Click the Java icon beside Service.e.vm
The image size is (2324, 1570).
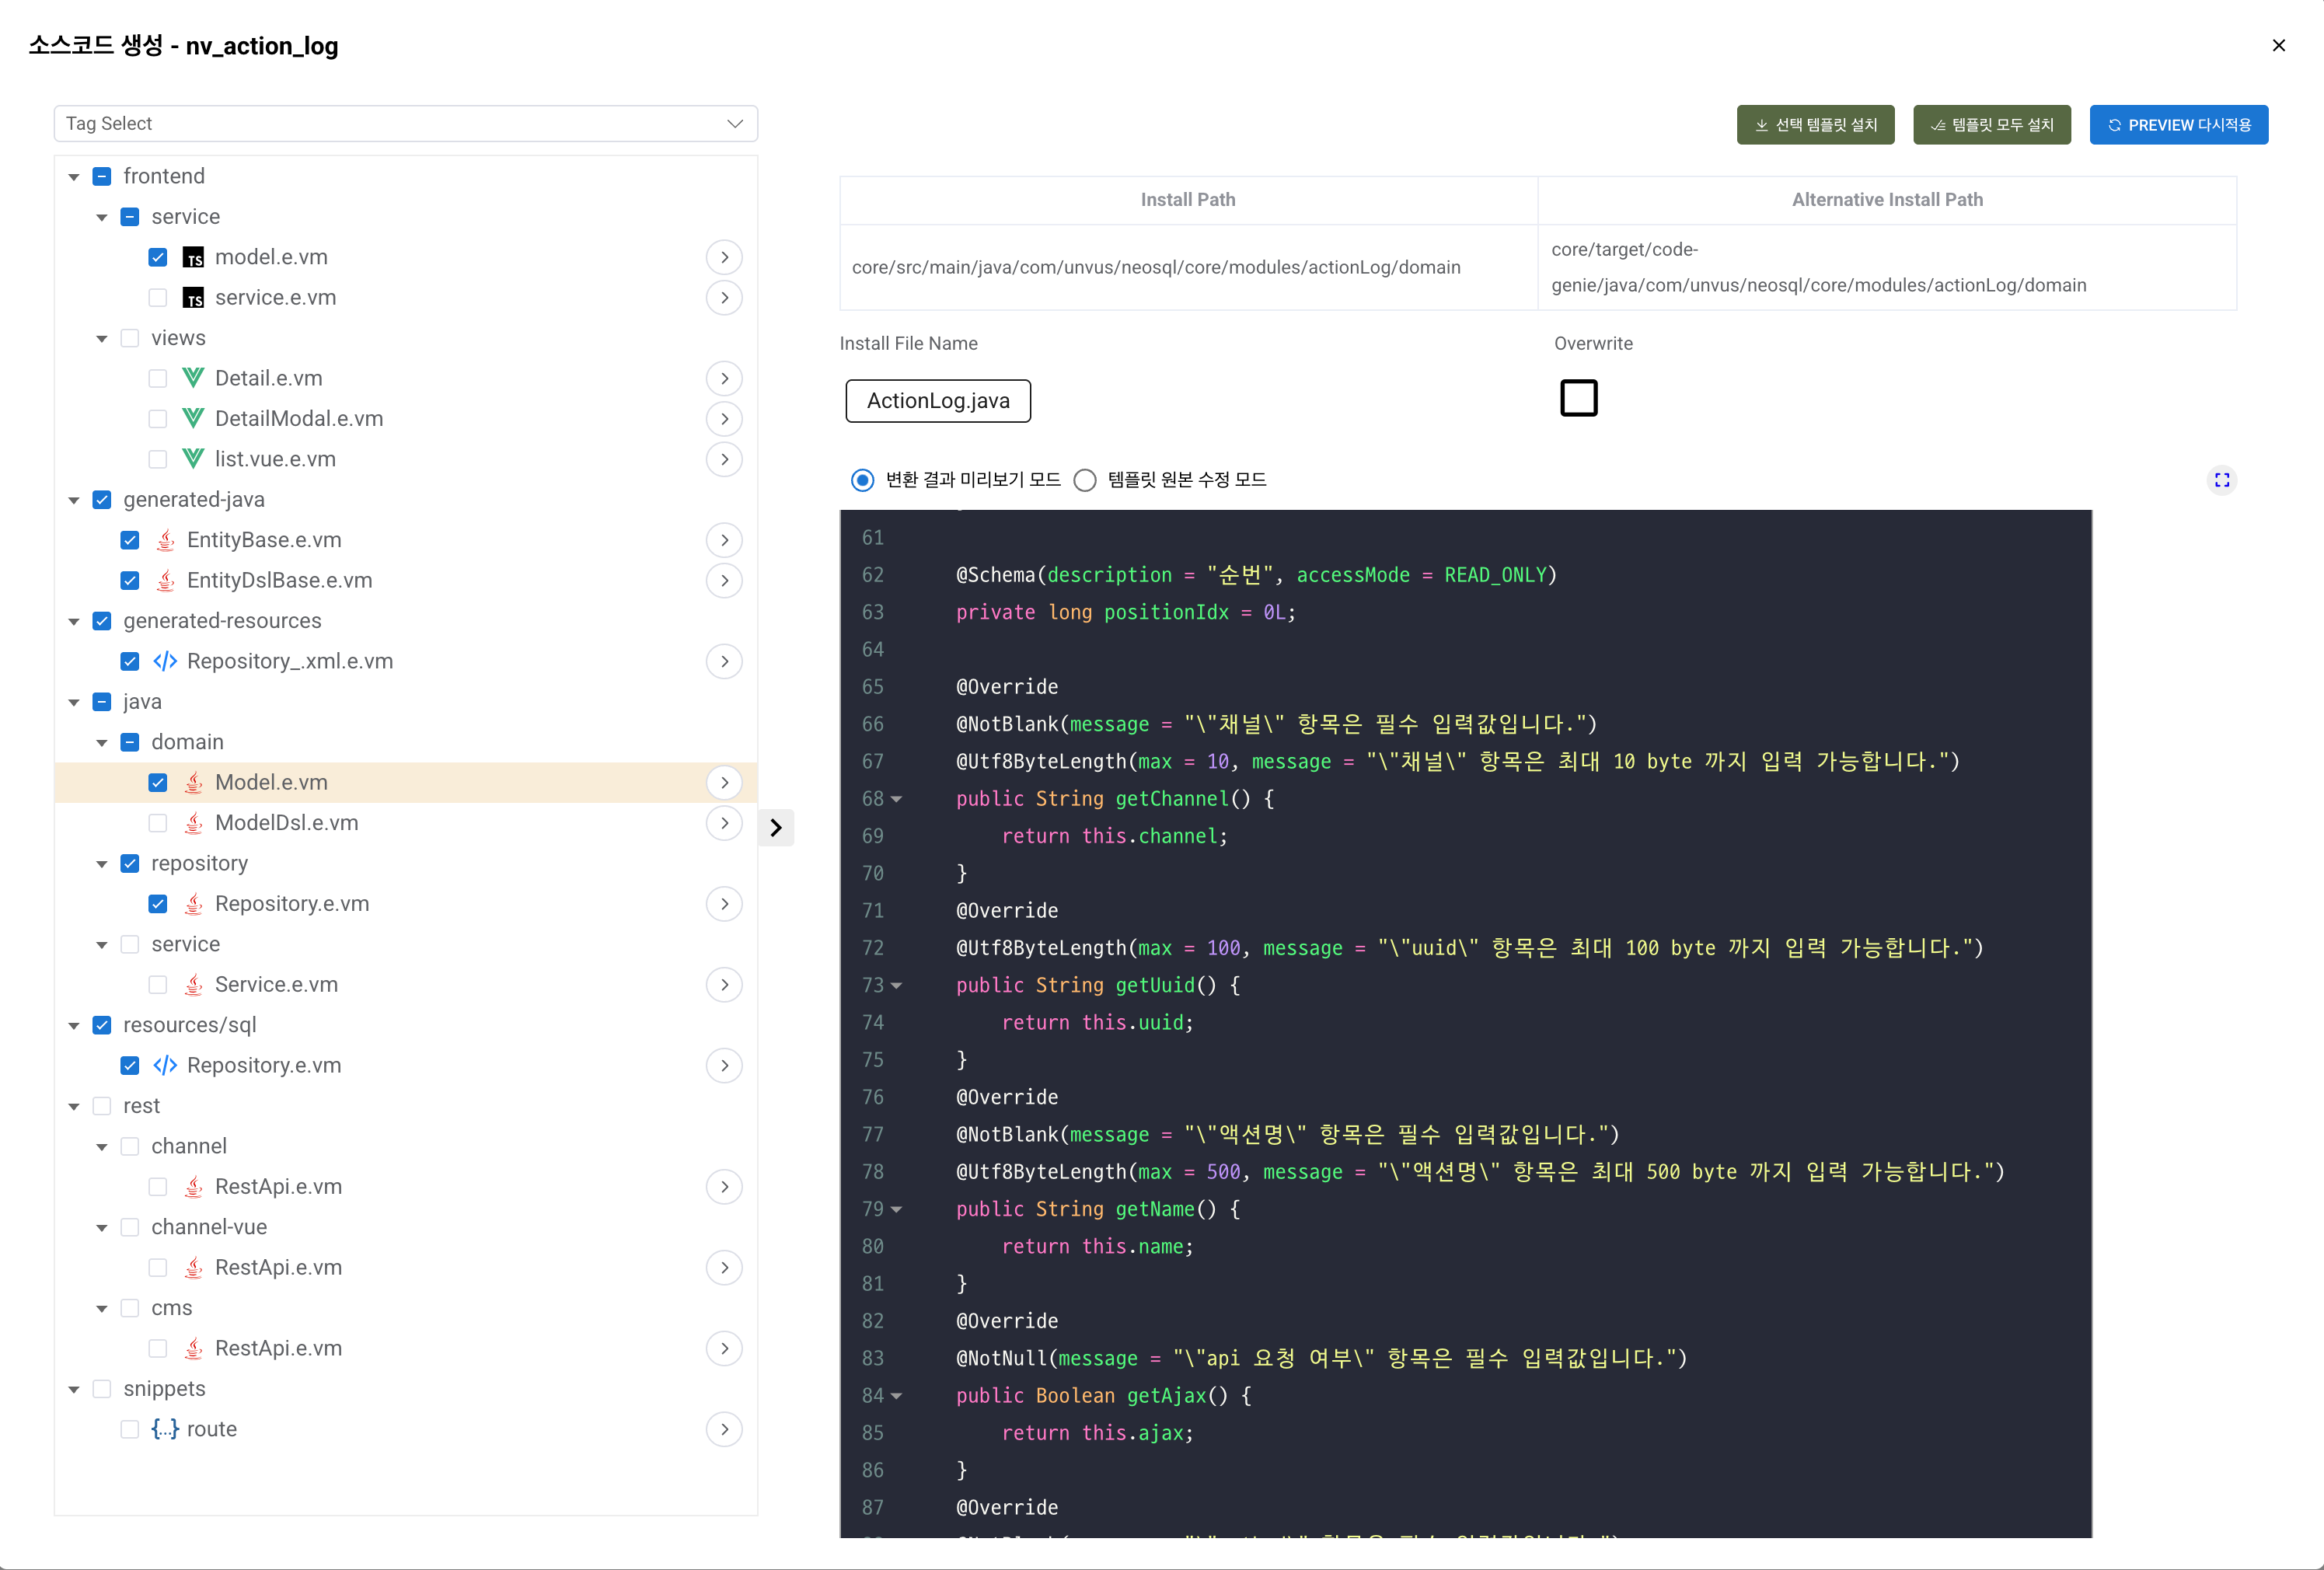coord(194,985)
